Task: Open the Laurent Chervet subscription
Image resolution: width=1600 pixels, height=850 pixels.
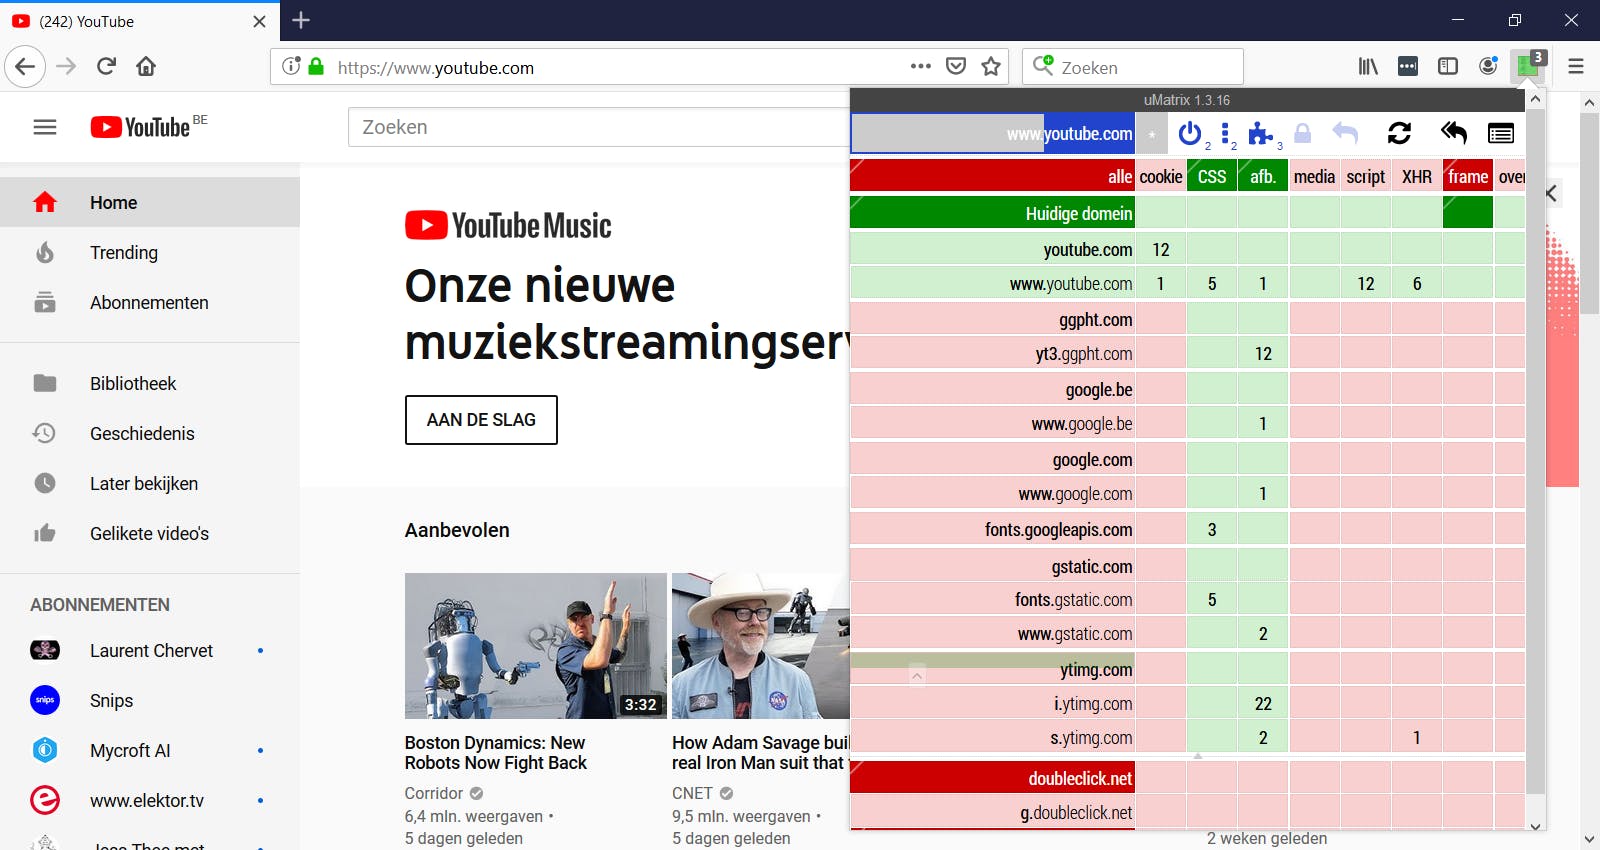Action: click(x=150, y=650)
